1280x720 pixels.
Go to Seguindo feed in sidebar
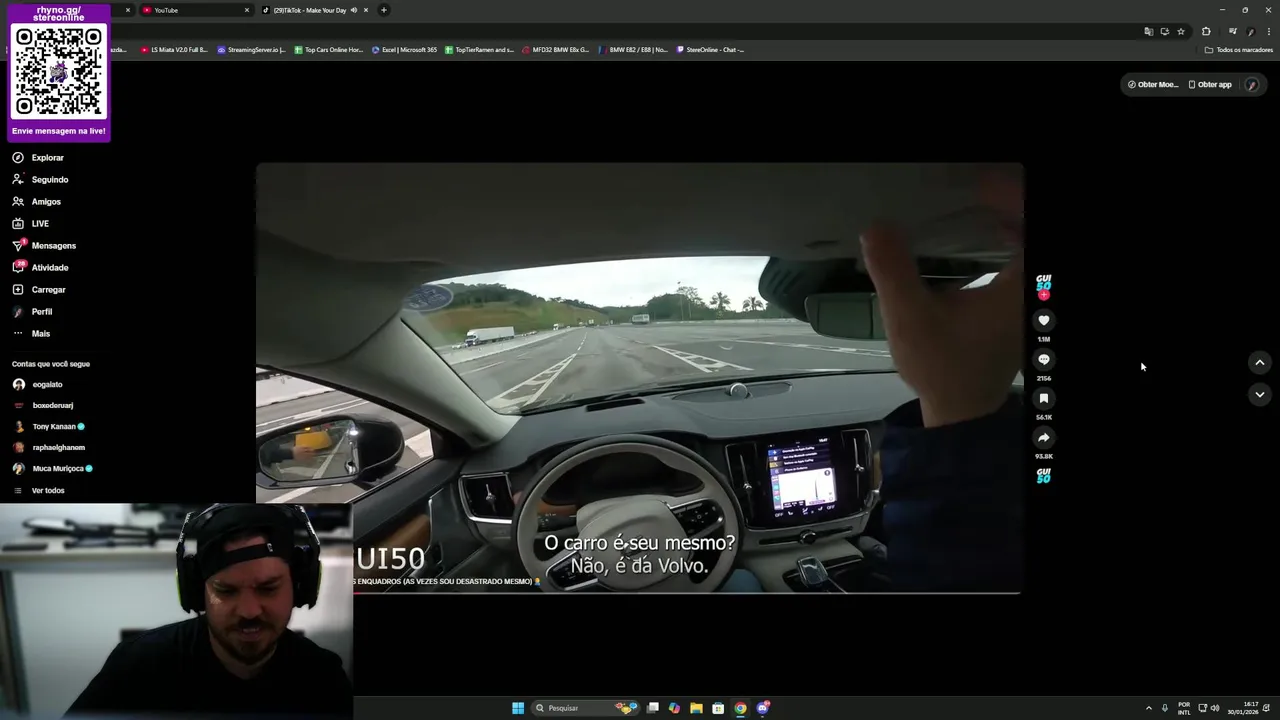pyautogui.click(x=40, y=180)
